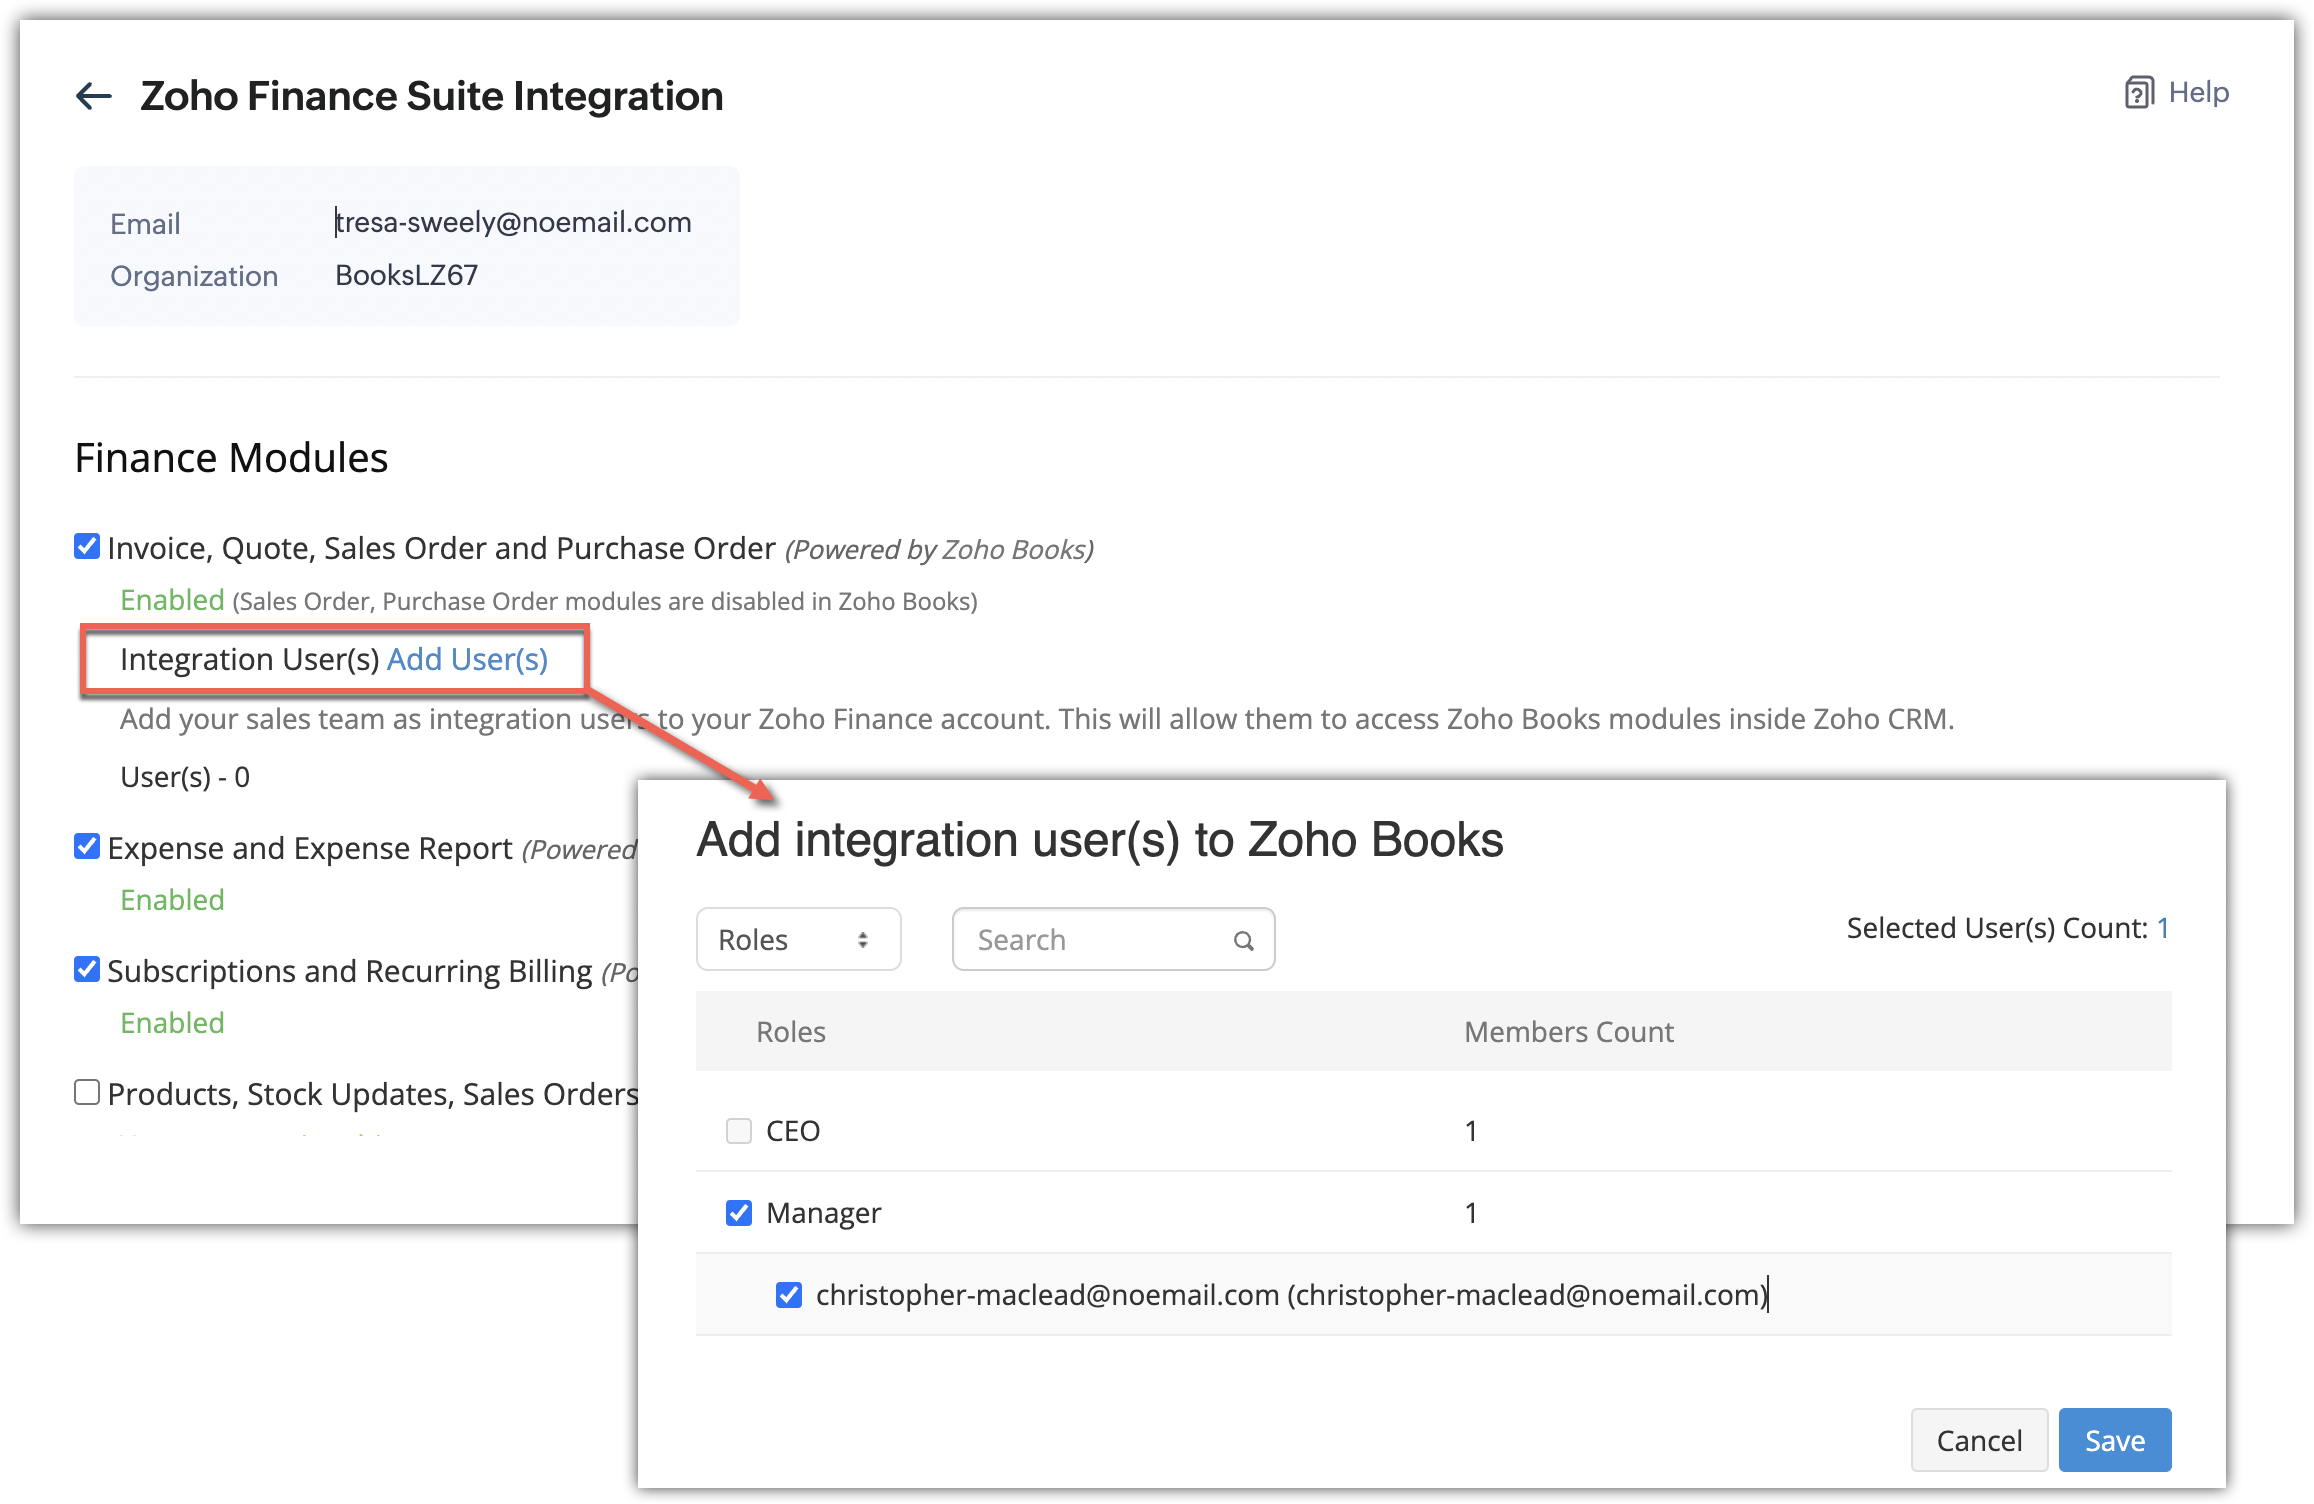The width and height of the screenshot is (2314, 1504).
Task: Enable Products, Stock Updates checkbox
Action: [87, 1092]
